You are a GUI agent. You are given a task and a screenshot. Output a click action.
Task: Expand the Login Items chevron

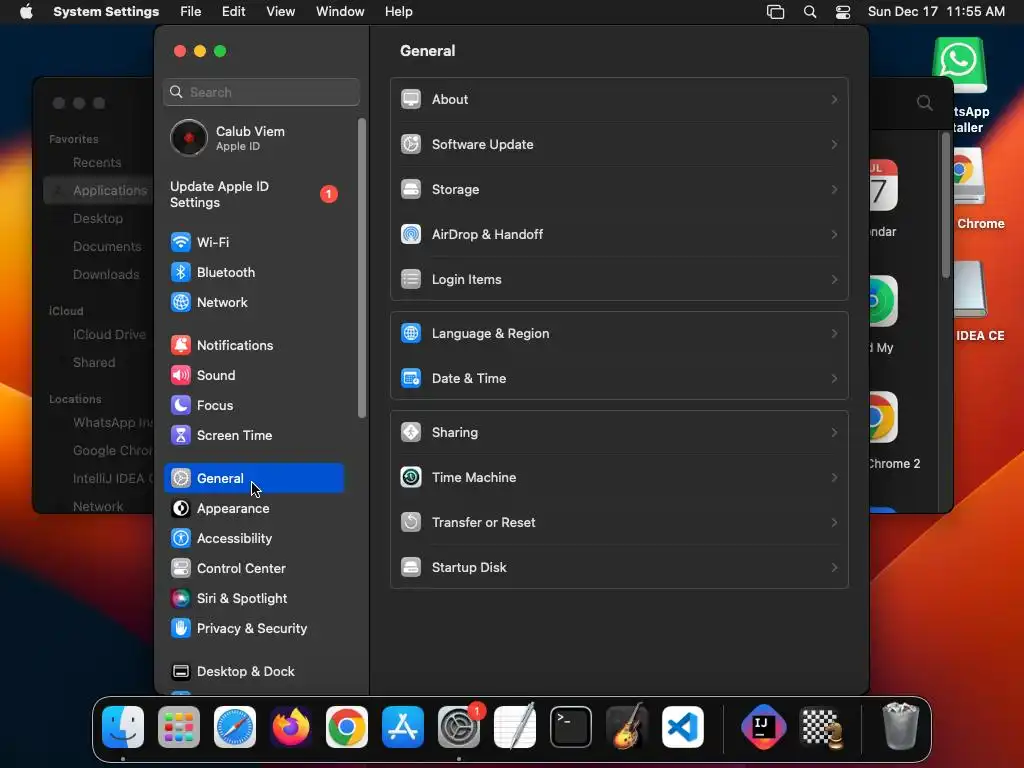click(x=834, y=279)
